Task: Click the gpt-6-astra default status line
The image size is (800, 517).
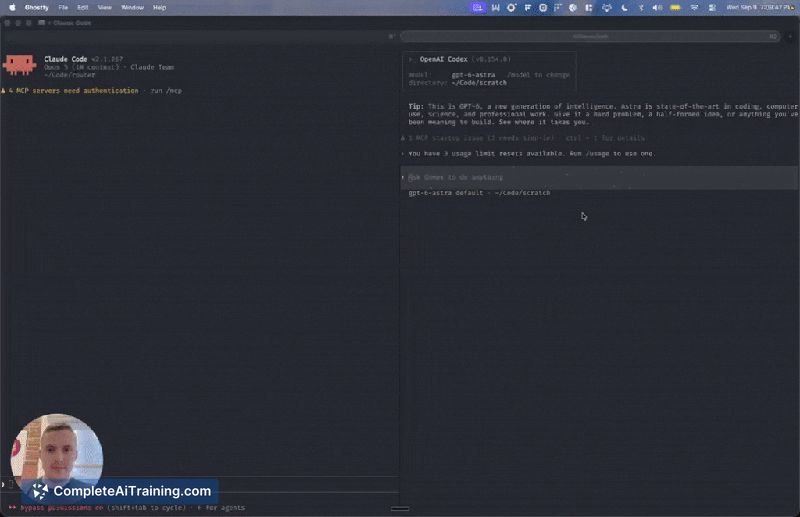Action: point(479,193)
